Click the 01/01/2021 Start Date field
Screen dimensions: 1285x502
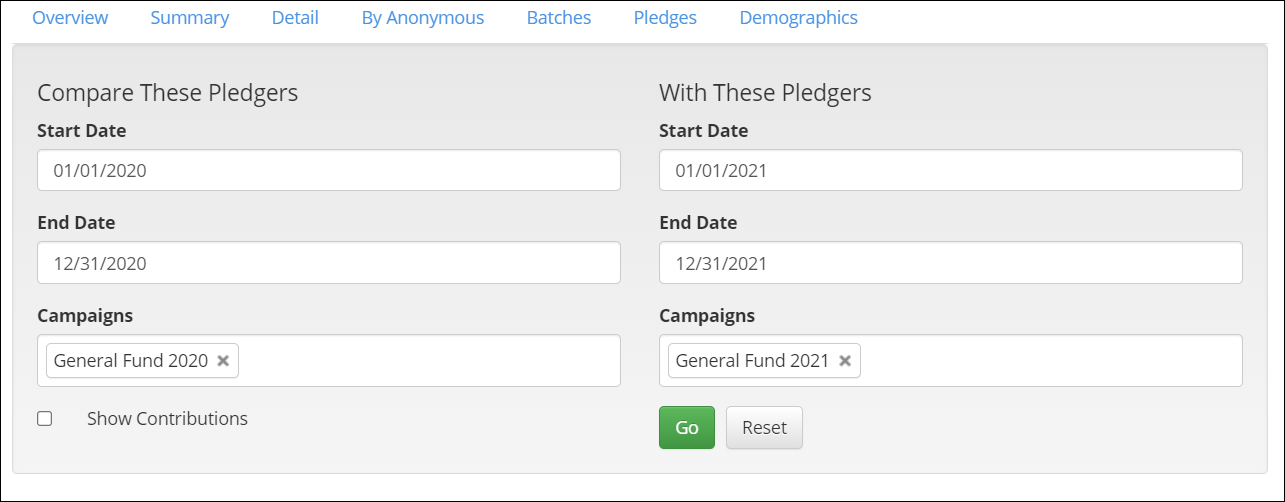[950, 171]
